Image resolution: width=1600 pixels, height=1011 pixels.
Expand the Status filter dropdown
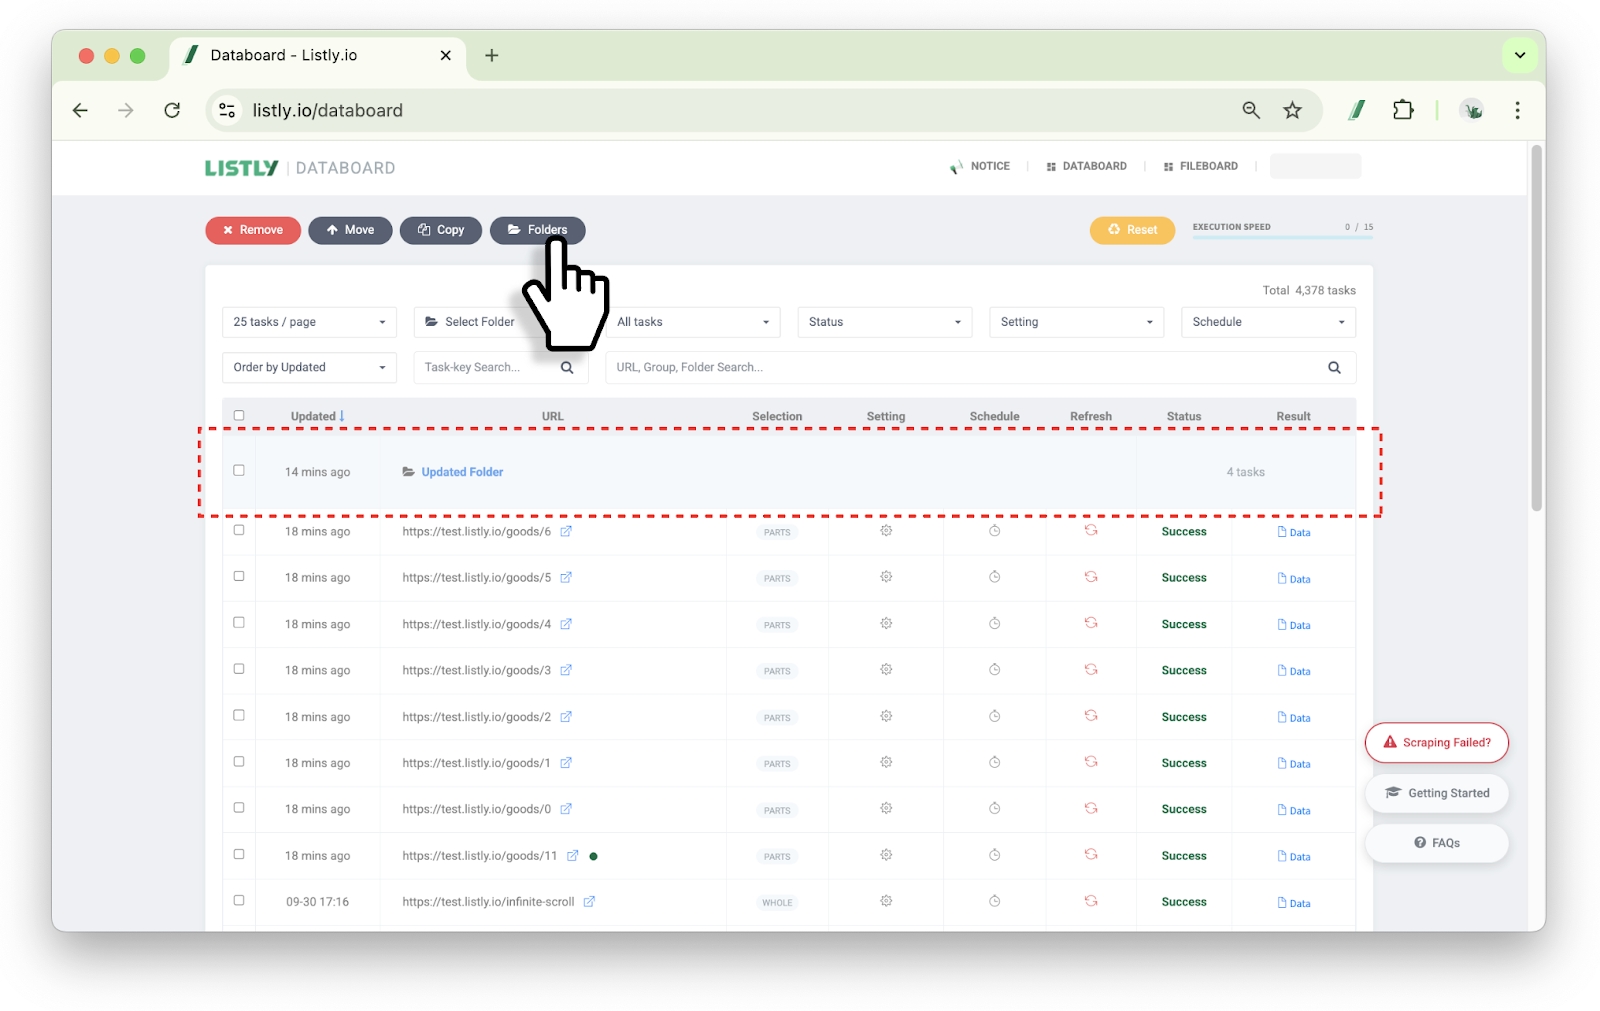[884, 322]
